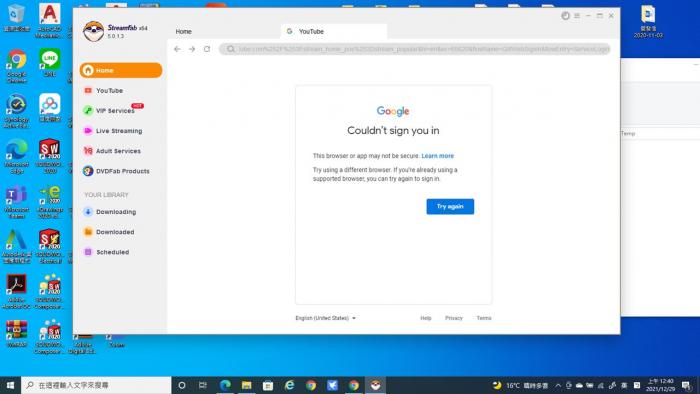Viewport: 700px width, 394px height.
Task: Open the taskbar clock and calendar
Action: [x=660, y=385]
